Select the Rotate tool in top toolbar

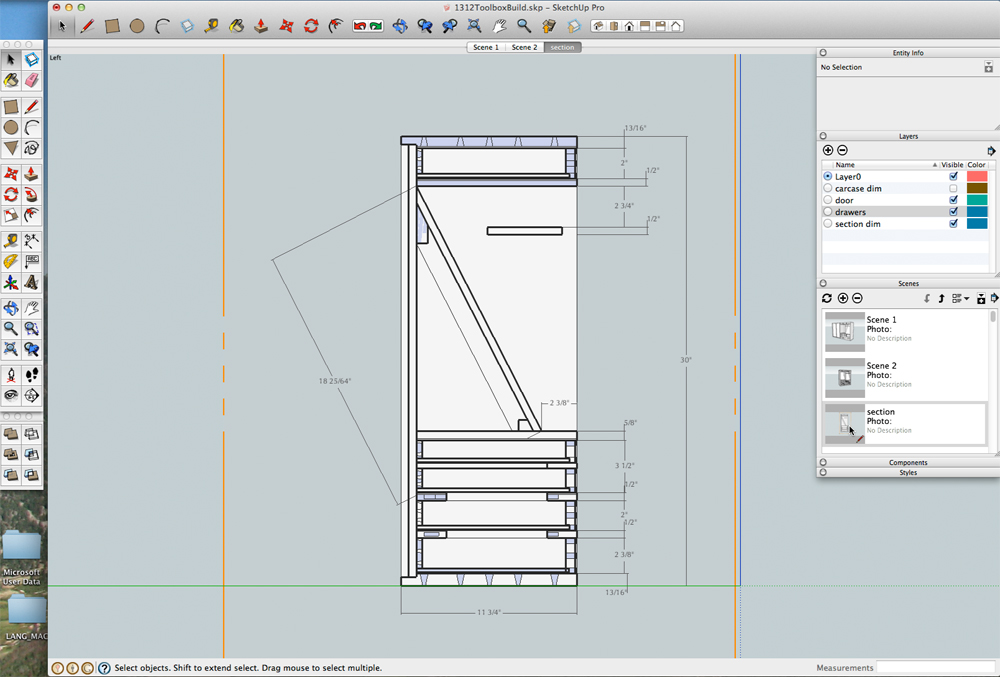311,26
